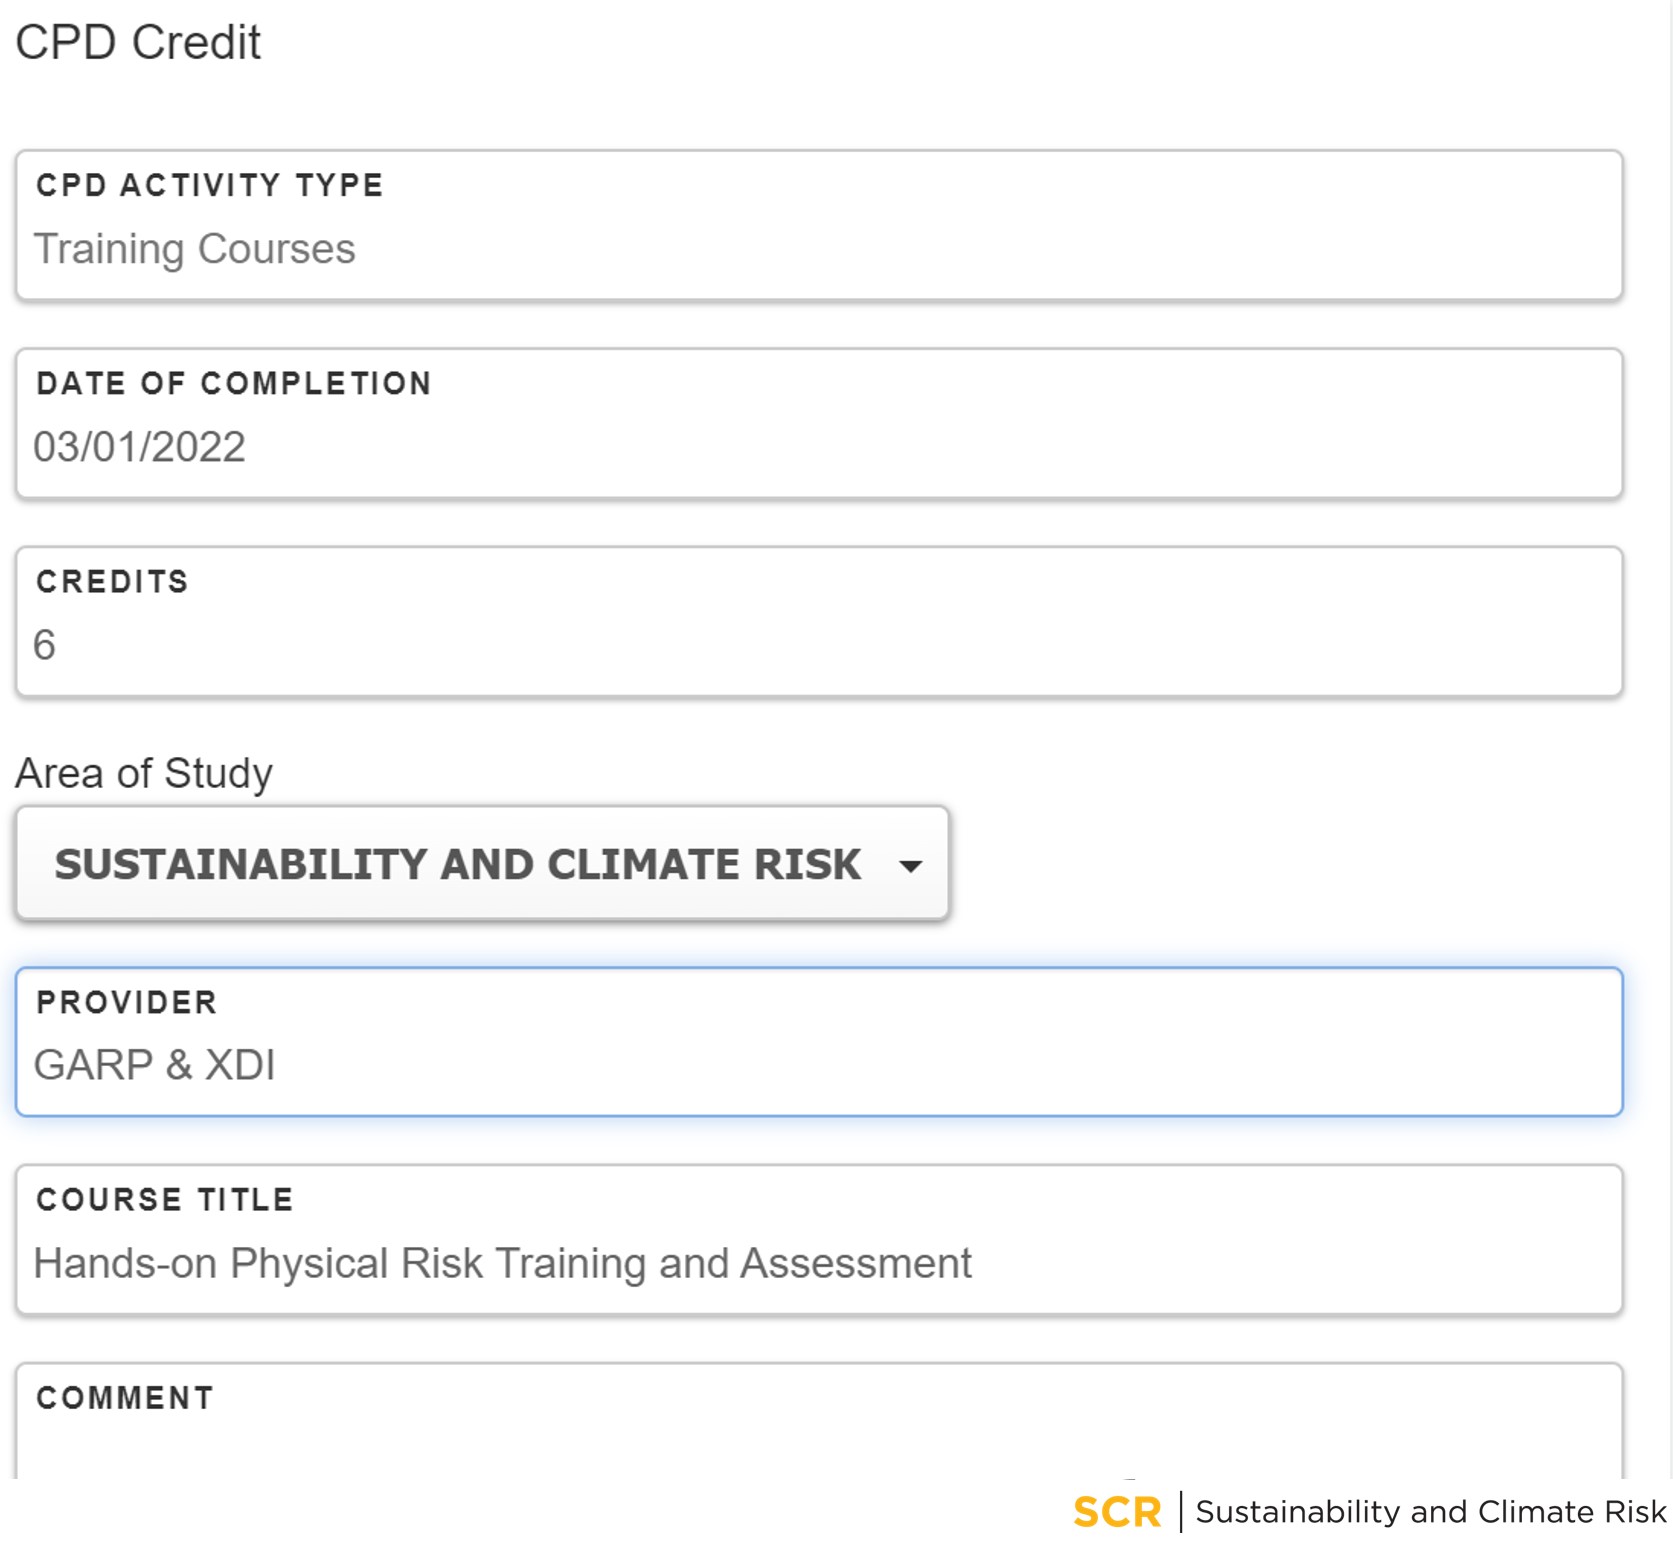Open the Sustainability and Climate Risk dropdown
Screen dimensions: 1673x1552
point(482,864)
